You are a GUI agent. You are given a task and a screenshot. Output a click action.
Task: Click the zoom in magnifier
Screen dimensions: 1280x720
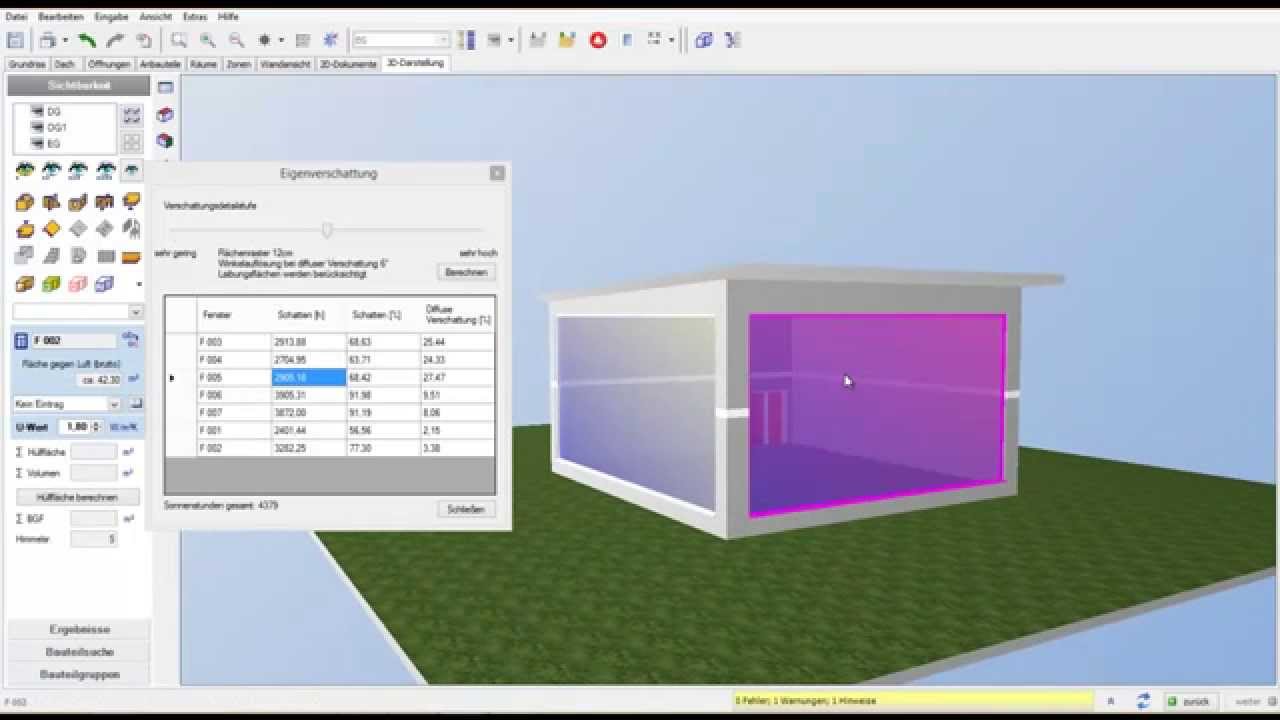207,40
